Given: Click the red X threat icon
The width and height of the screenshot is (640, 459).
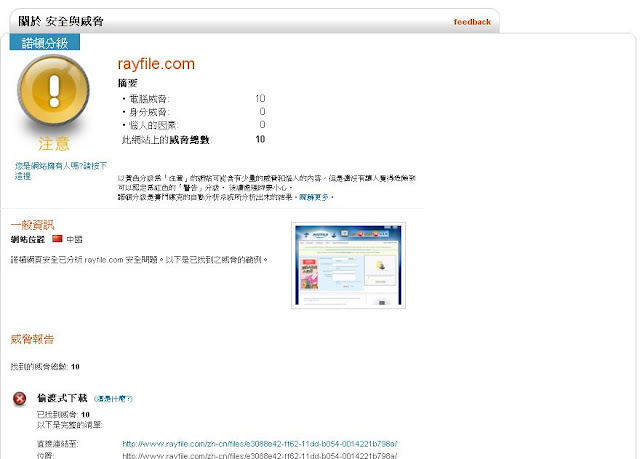Looking at the screenshot, I should point(20,399).
